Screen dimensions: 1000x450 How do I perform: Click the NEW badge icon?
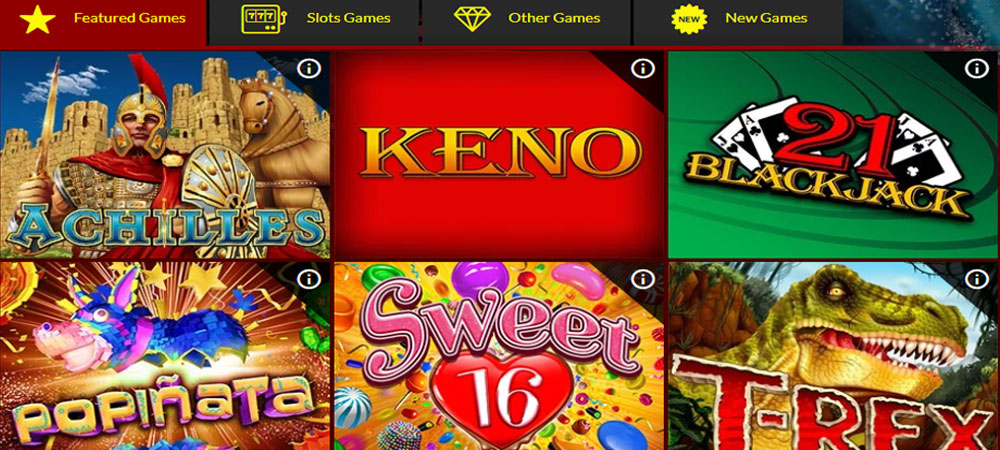(x=689, y=18)
